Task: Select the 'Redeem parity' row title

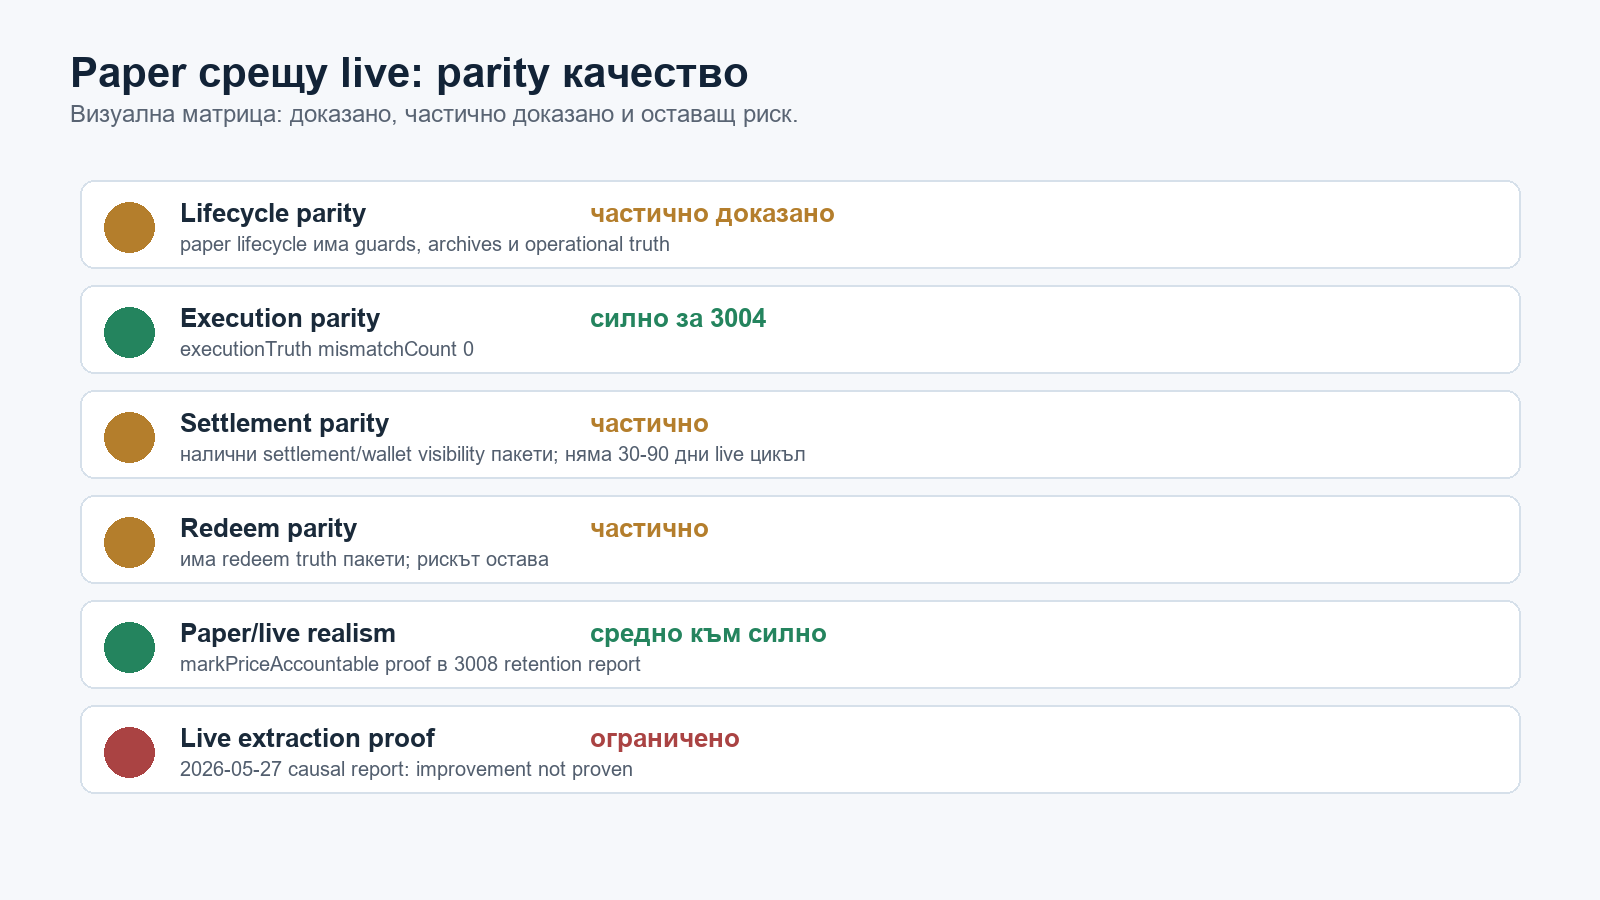Action: (x=268, y=529)
